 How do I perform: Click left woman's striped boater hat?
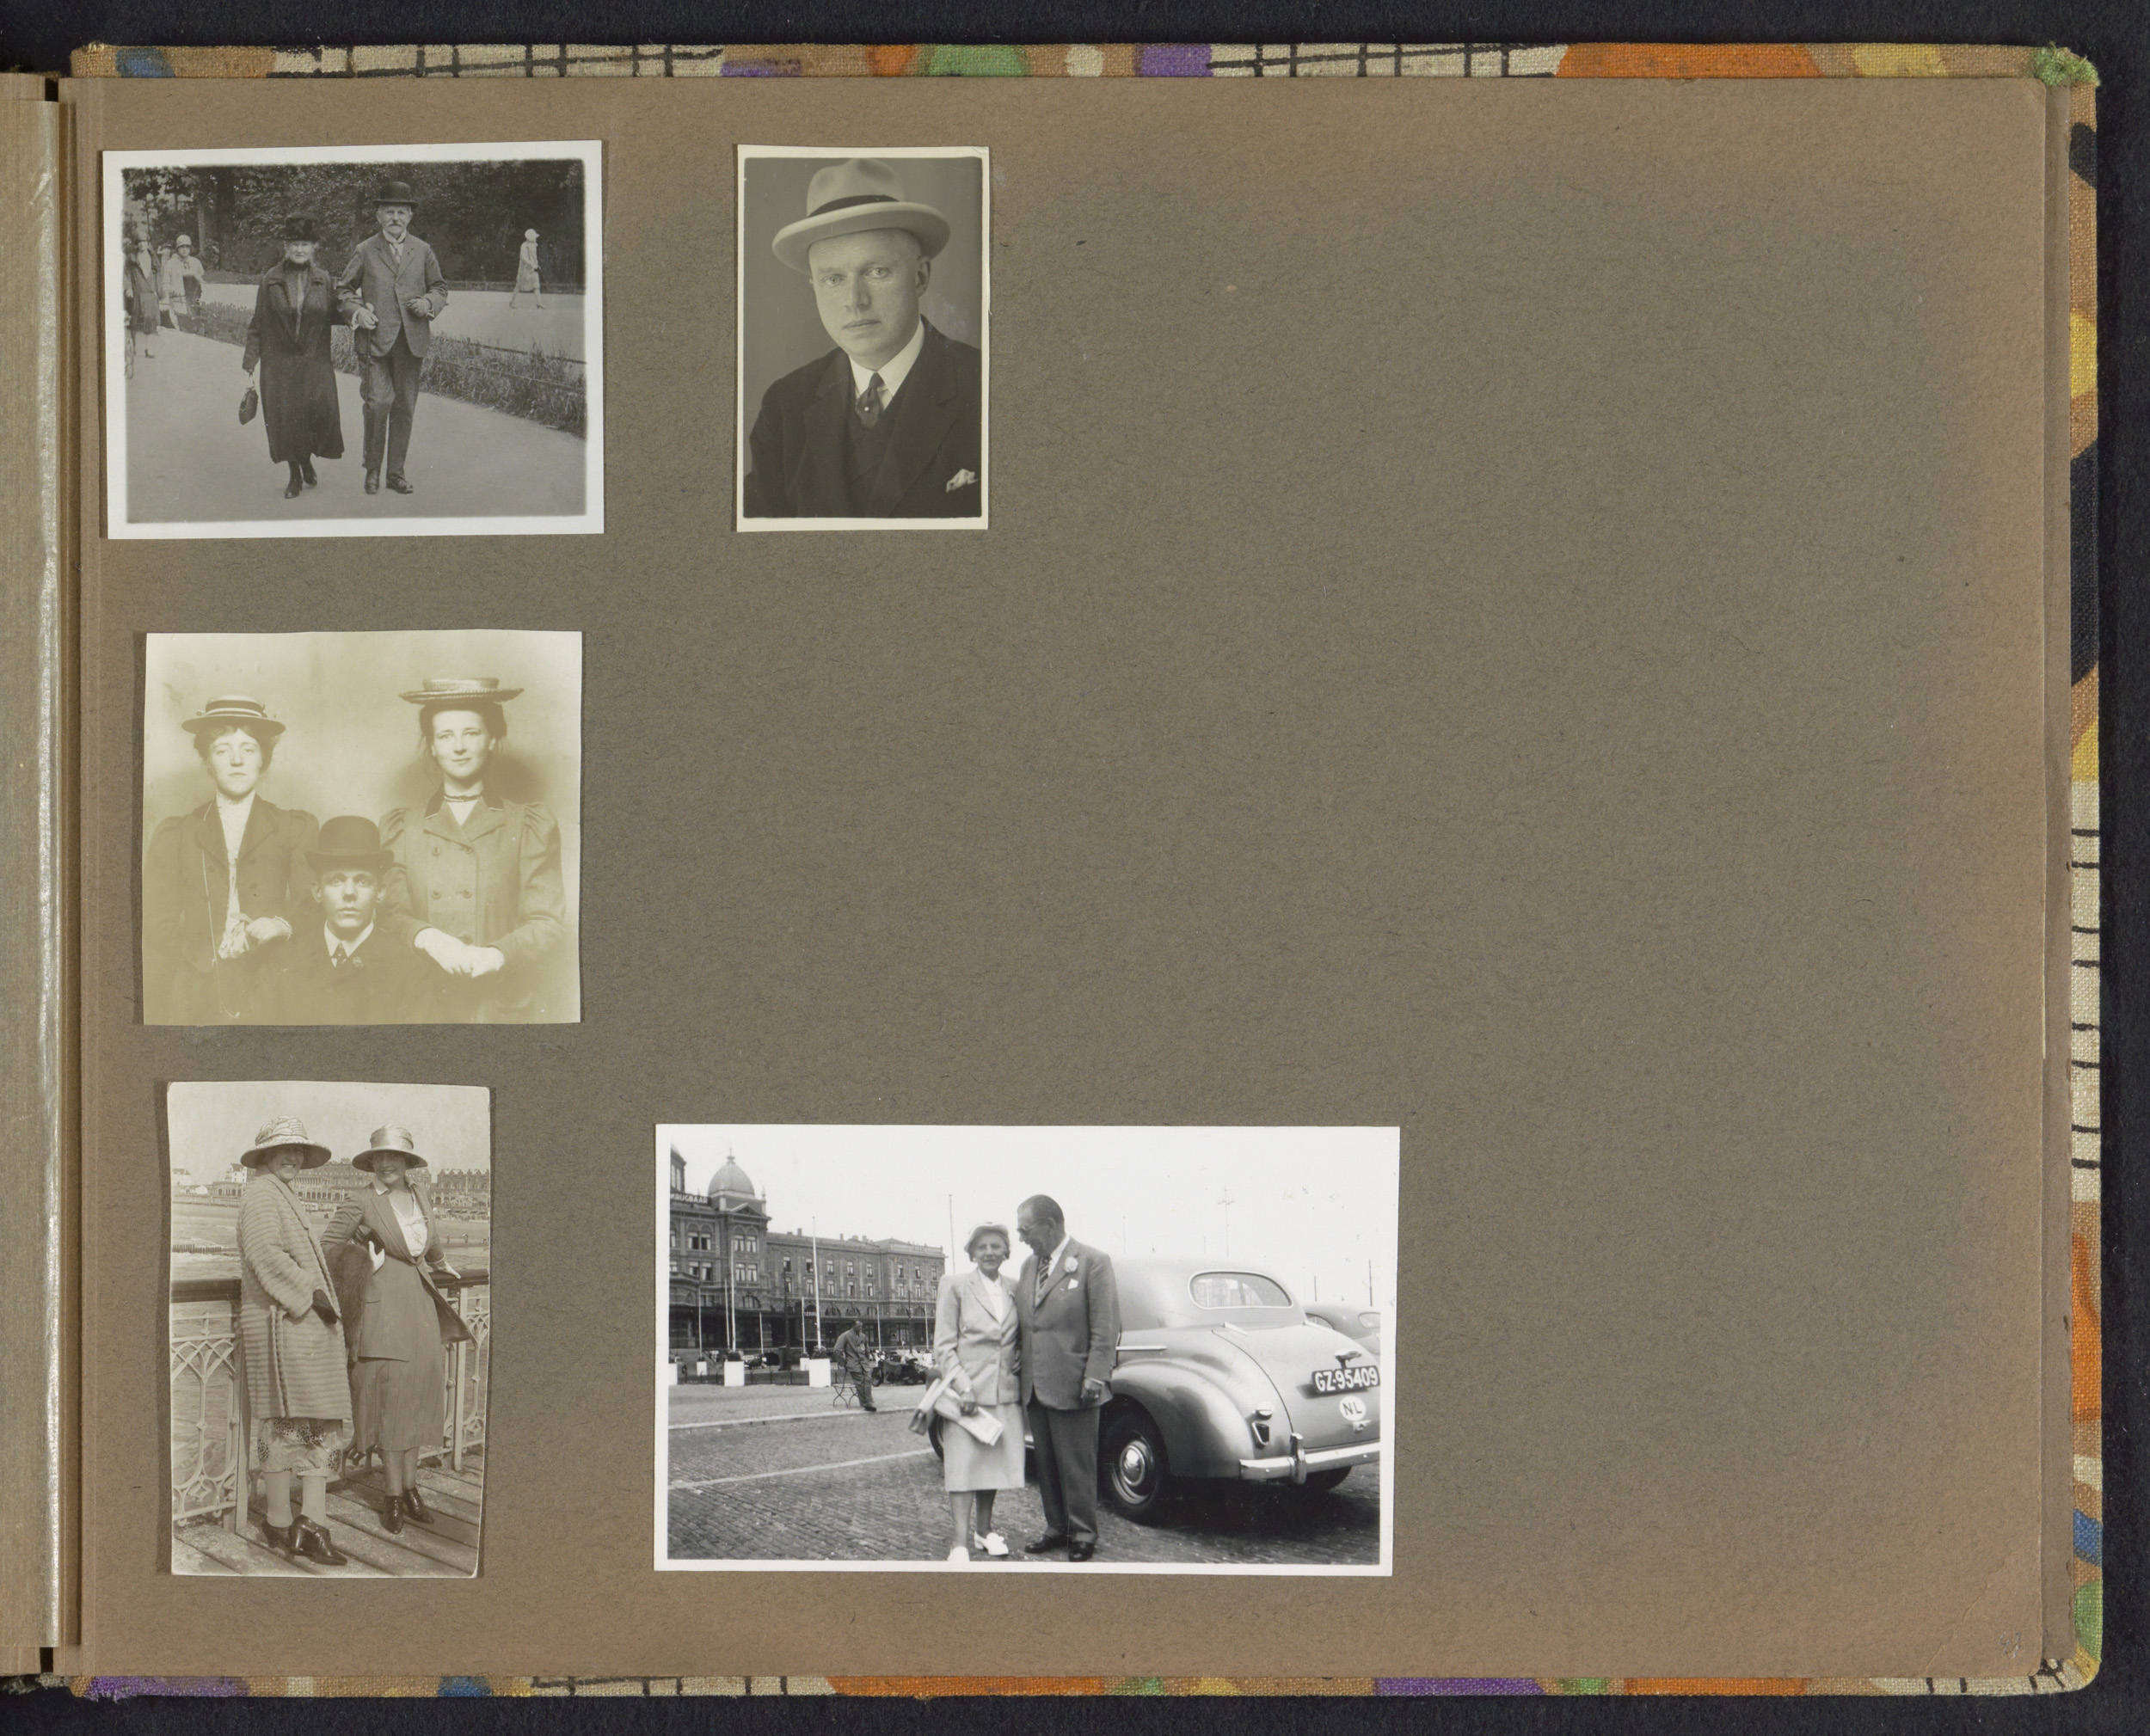pos(234,713)
